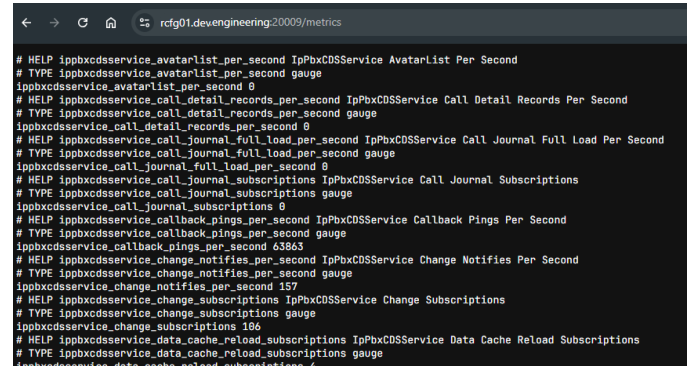Click the call_detail_records_per_second TYPE line

click(197, 113)
